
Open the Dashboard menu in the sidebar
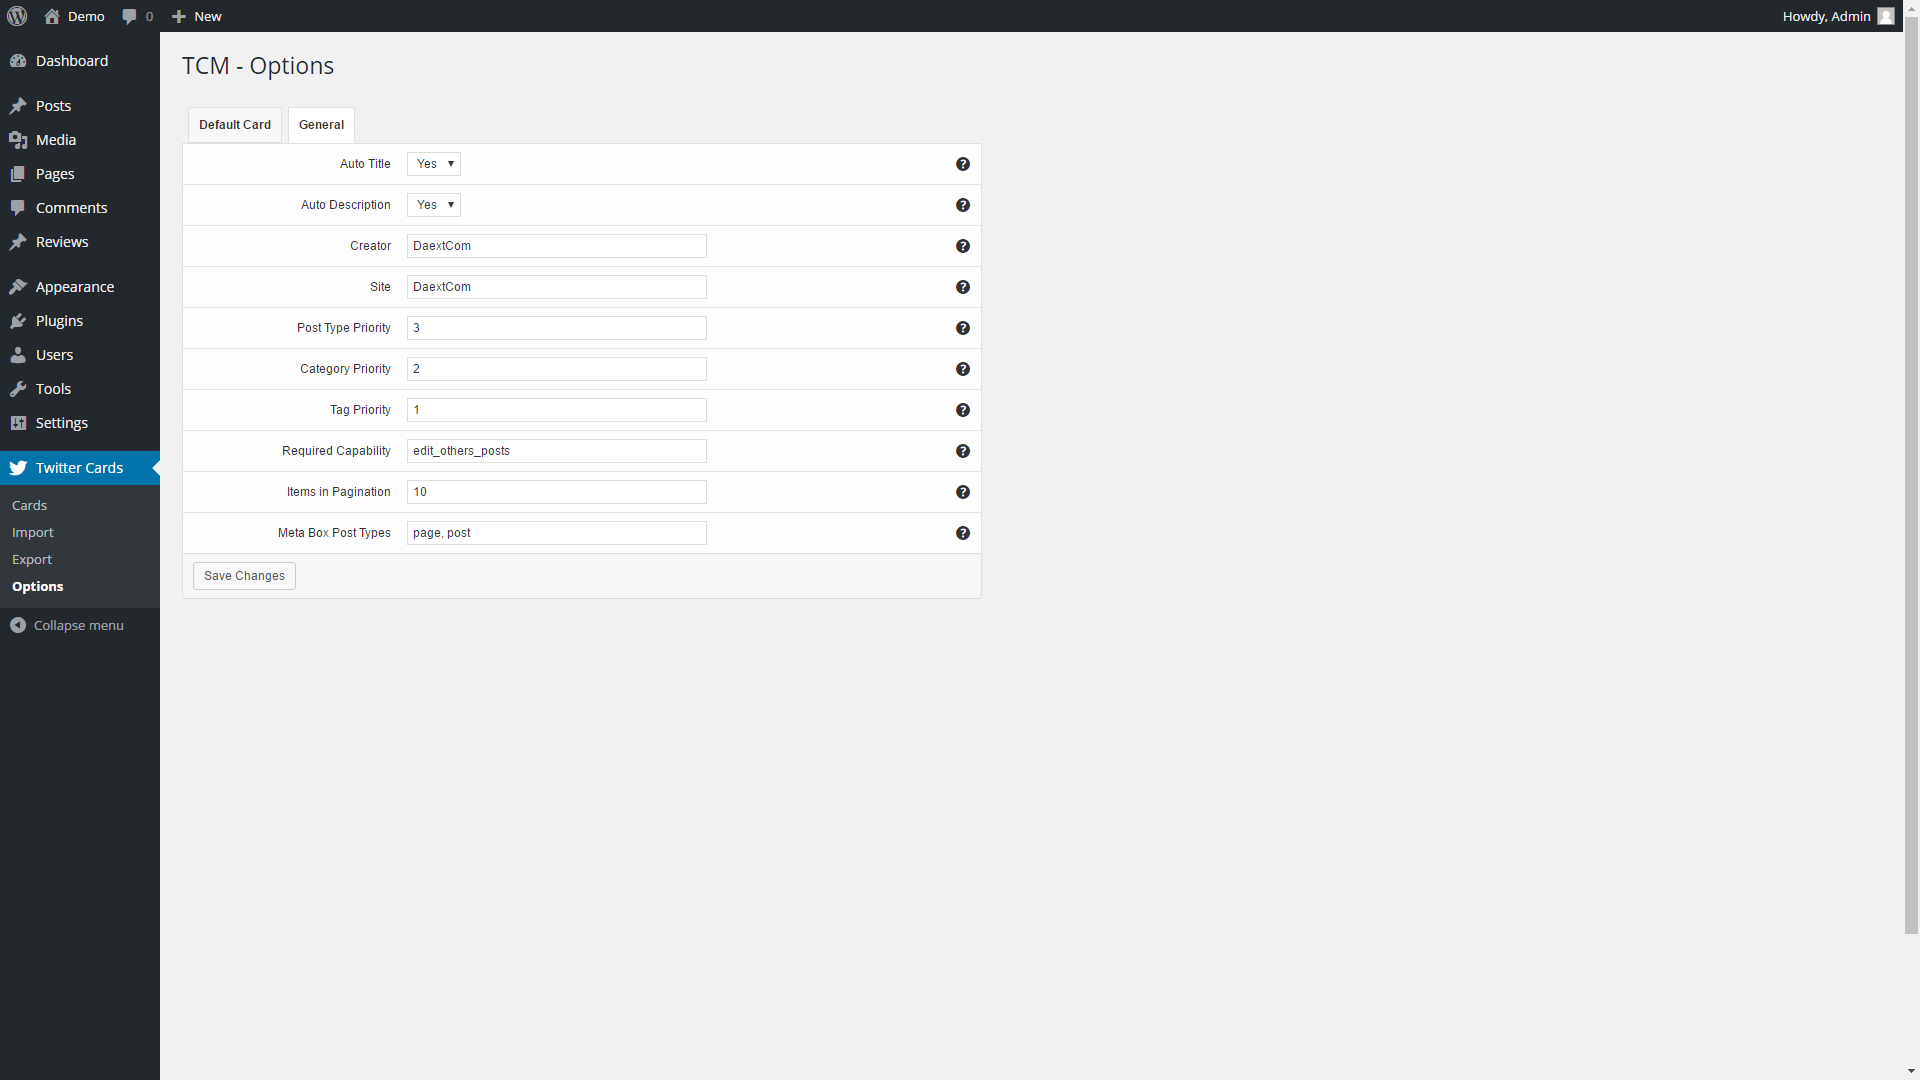tap(71, 61)
